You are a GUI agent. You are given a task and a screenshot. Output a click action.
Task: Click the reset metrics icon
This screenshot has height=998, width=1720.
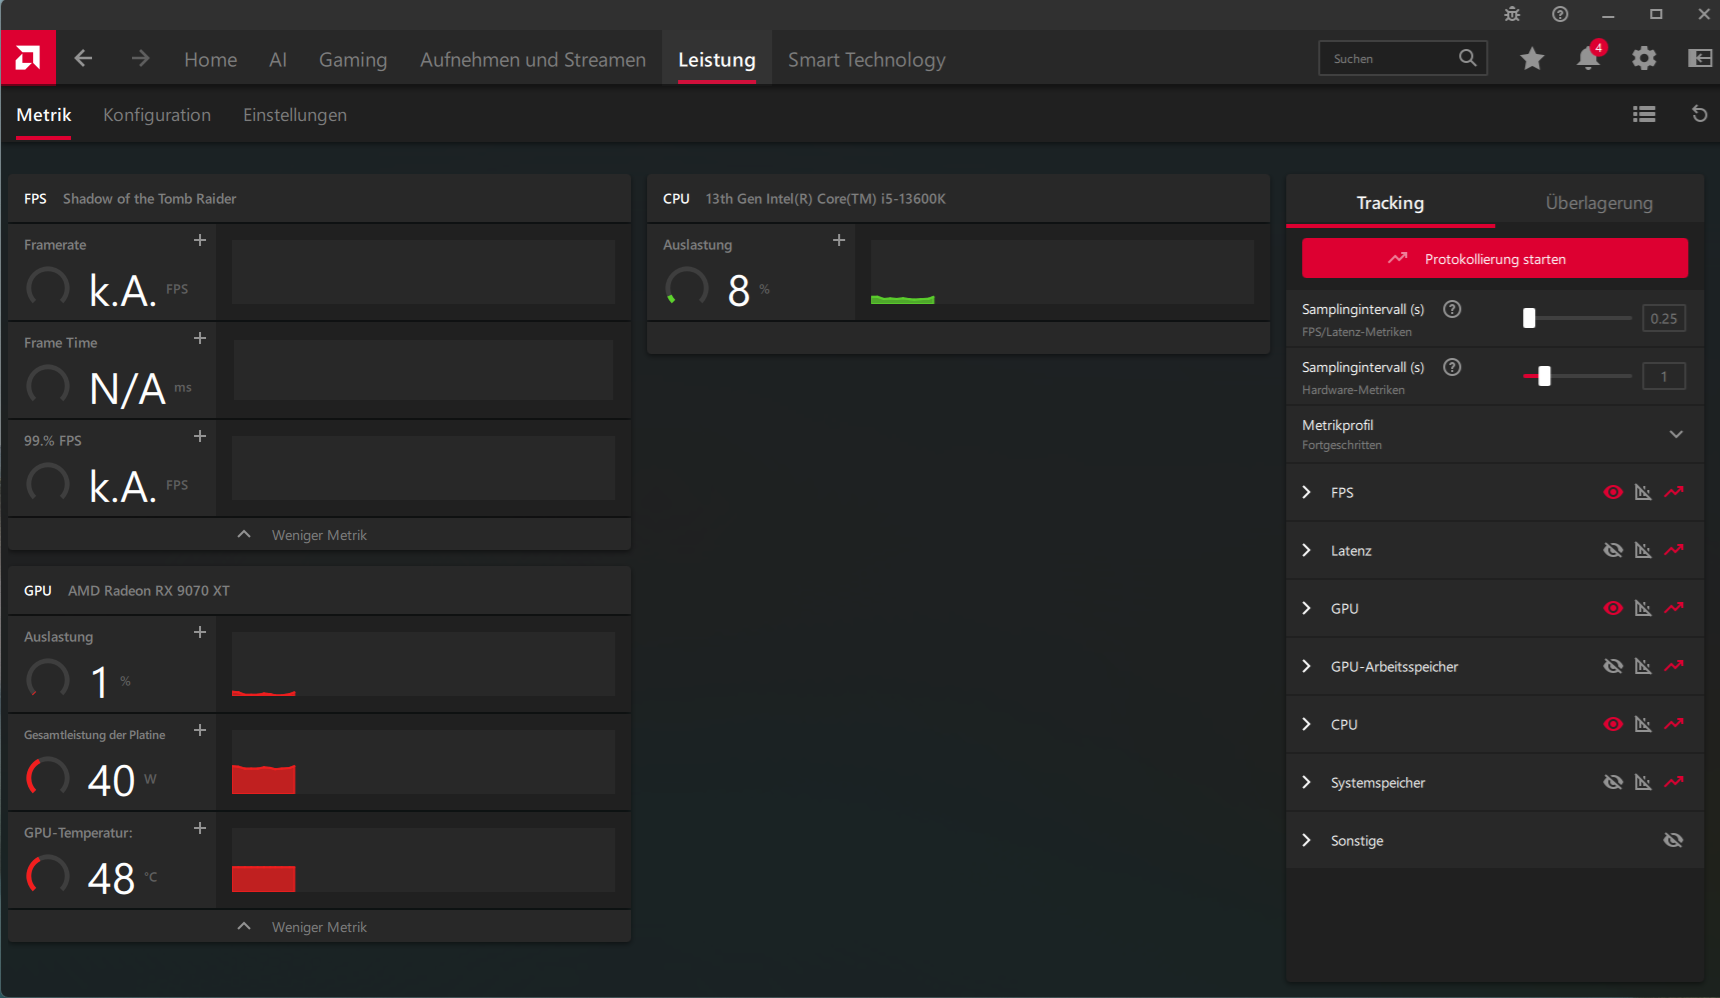[x=1699, y=114]
